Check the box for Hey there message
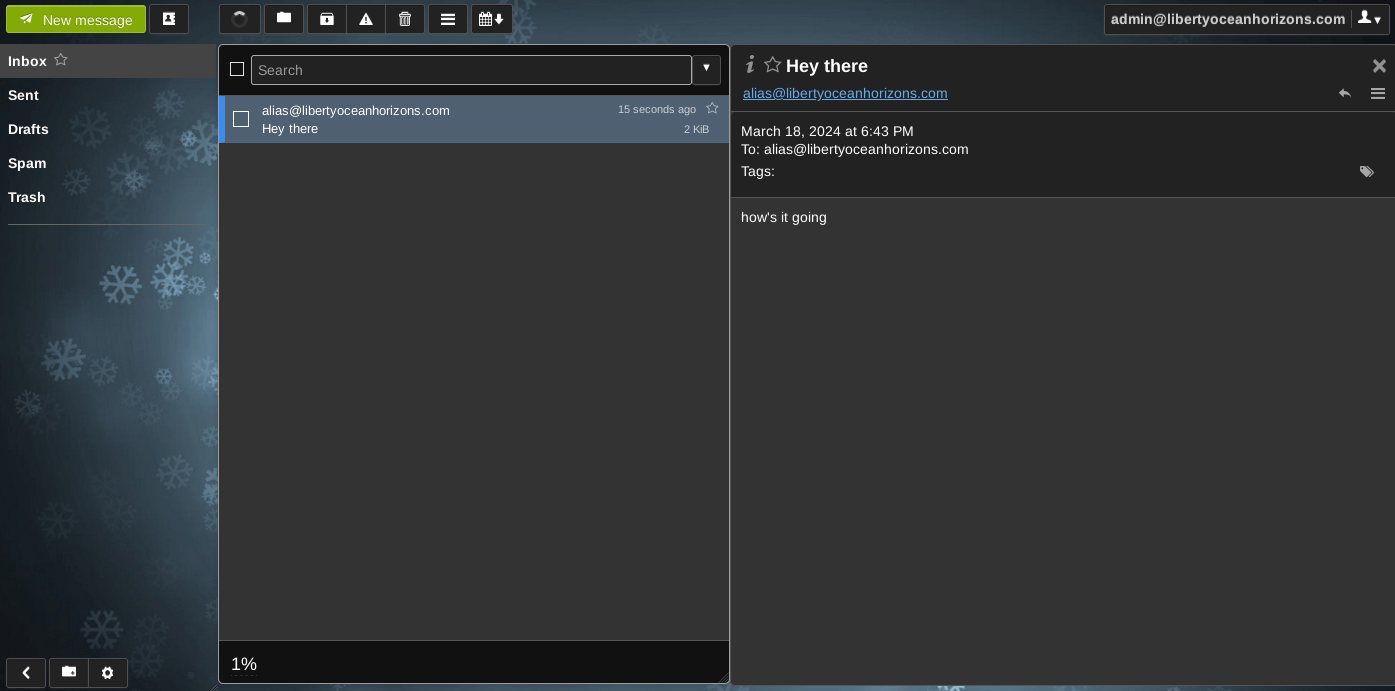 [x=241, y=119]
